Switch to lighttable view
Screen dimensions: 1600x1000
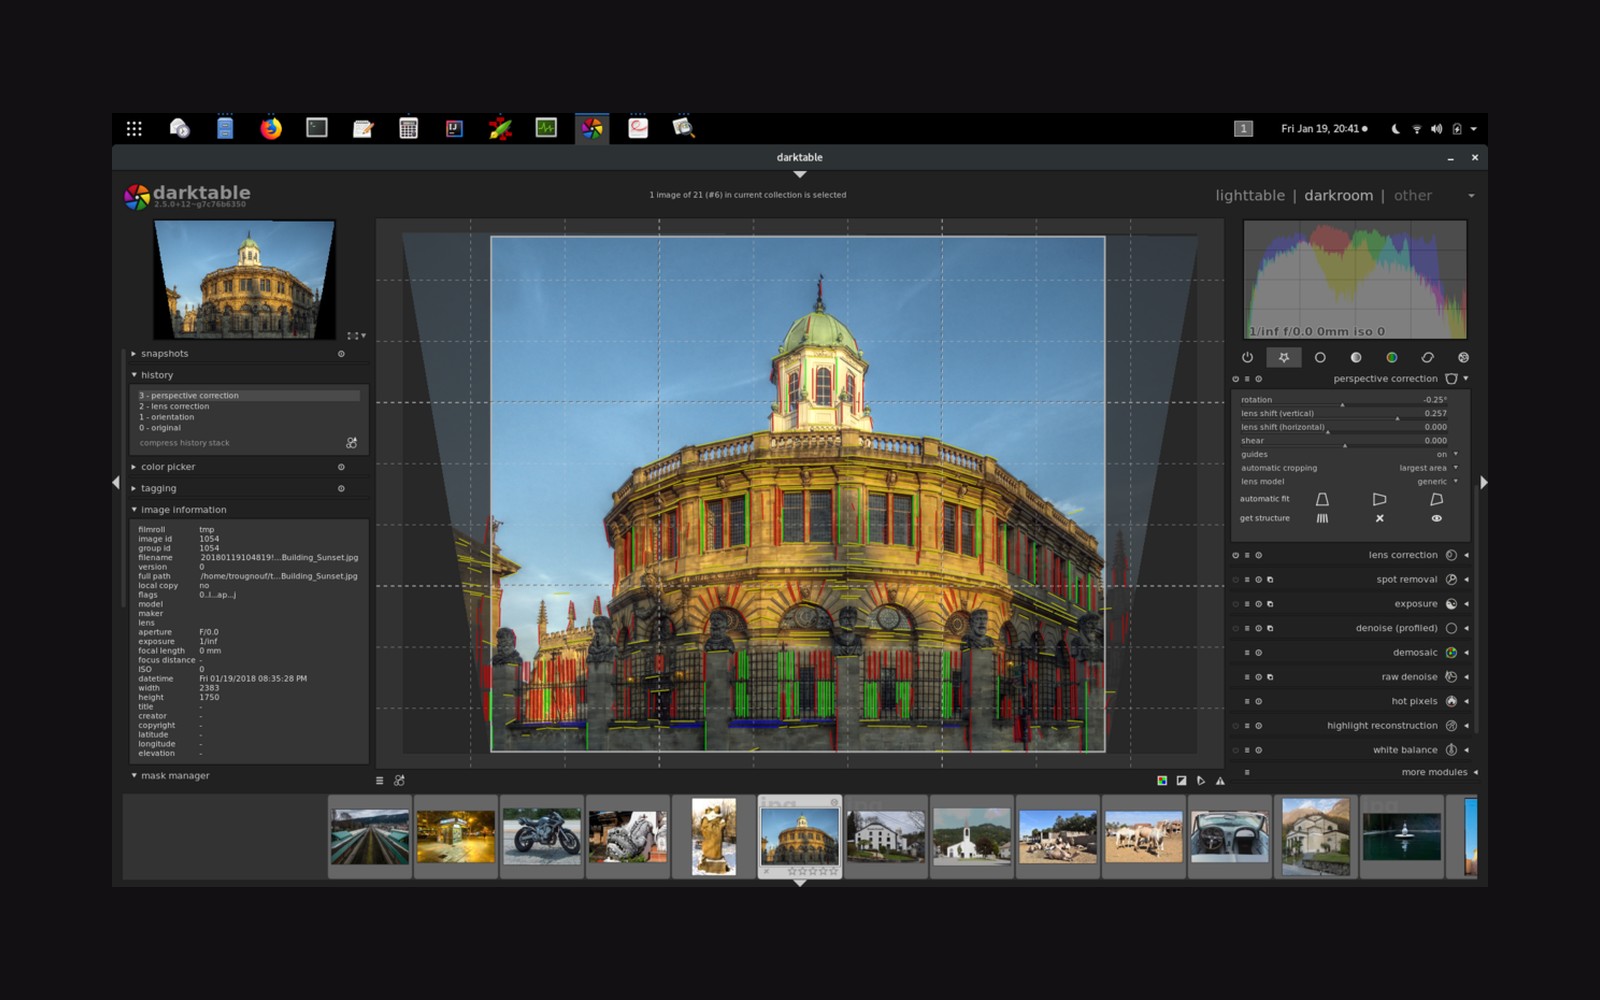click(1250, 195)
